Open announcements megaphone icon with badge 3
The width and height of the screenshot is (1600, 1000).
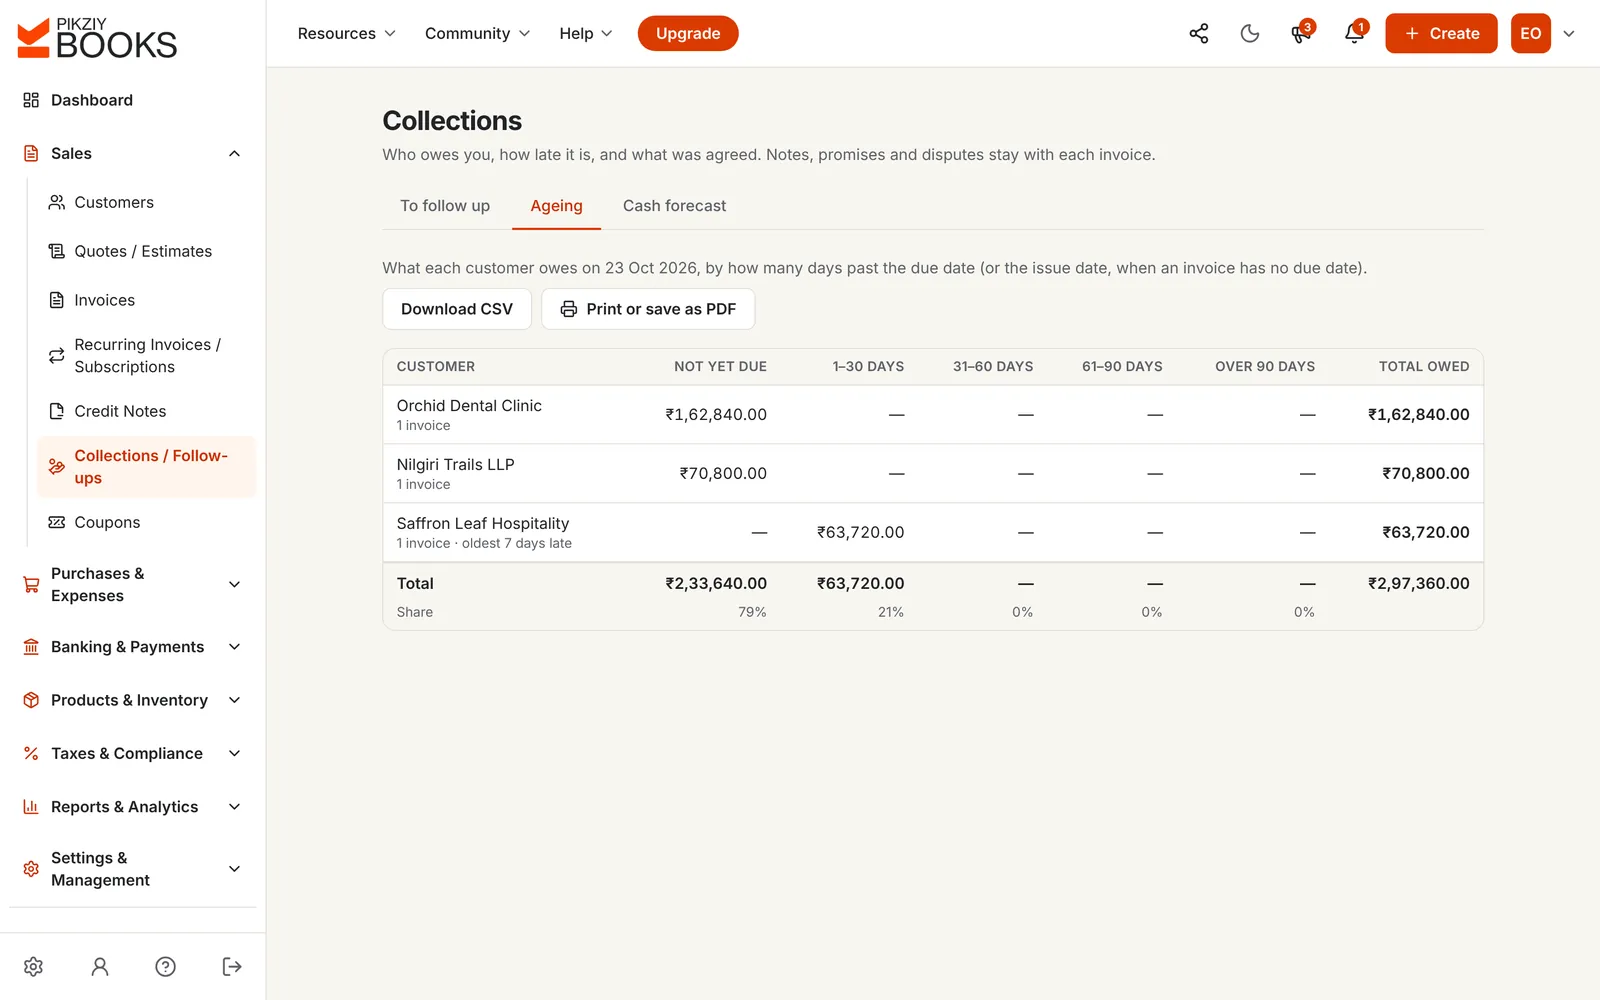[1302, 33]
